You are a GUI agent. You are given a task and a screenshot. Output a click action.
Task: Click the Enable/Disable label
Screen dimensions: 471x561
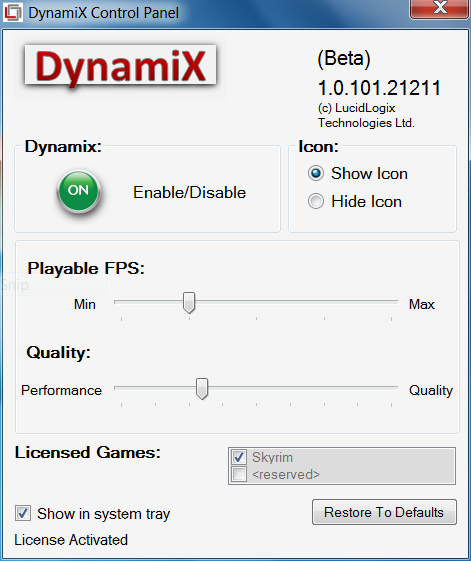pos(189,192)
